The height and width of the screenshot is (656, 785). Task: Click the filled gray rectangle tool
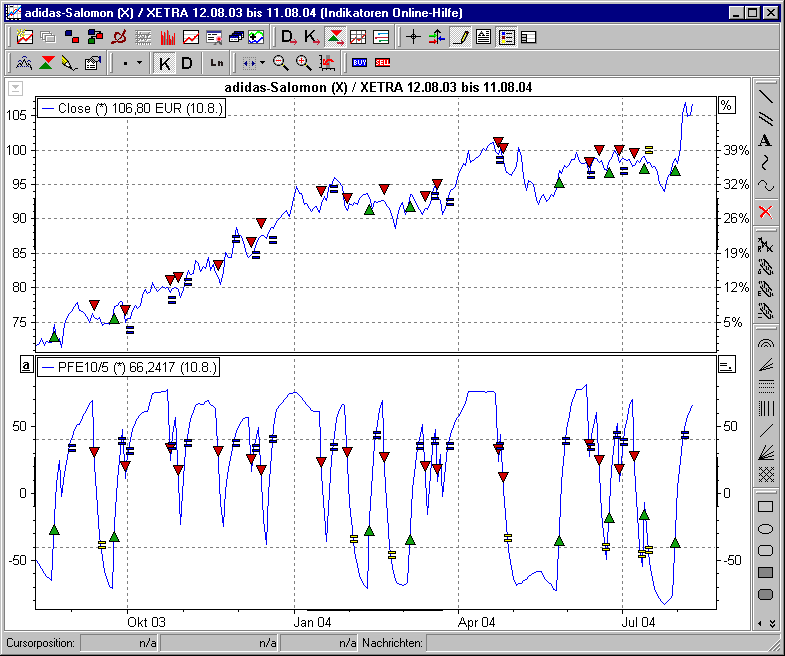click(765, 572)
